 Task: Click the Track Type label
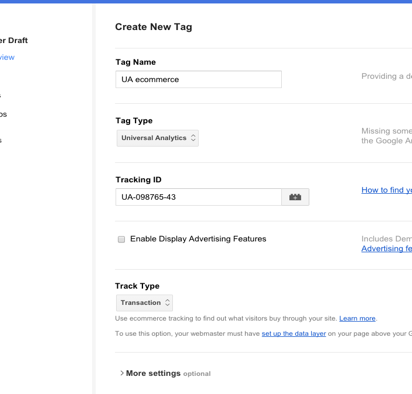point(137,286)
